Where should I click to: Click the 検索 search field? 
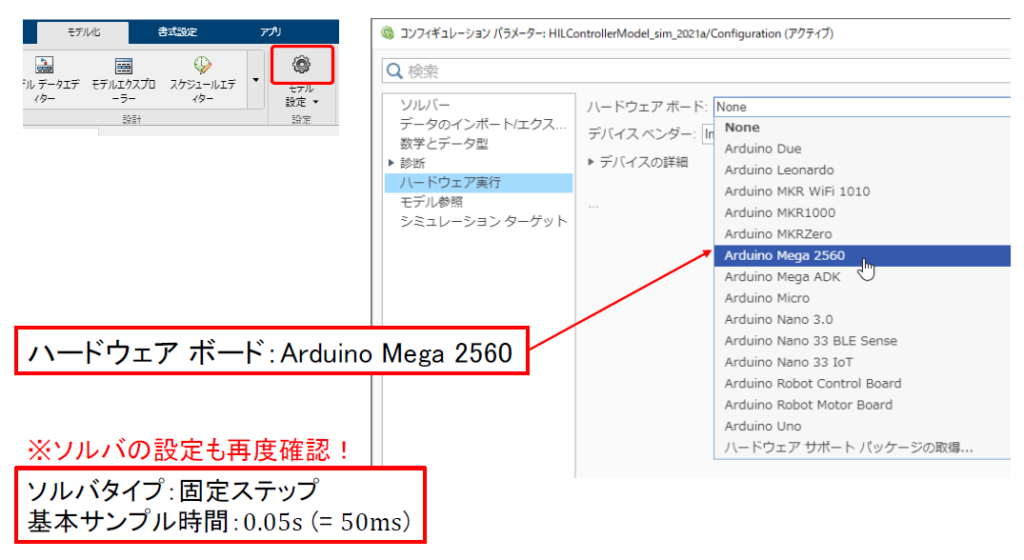pos(696,70)
